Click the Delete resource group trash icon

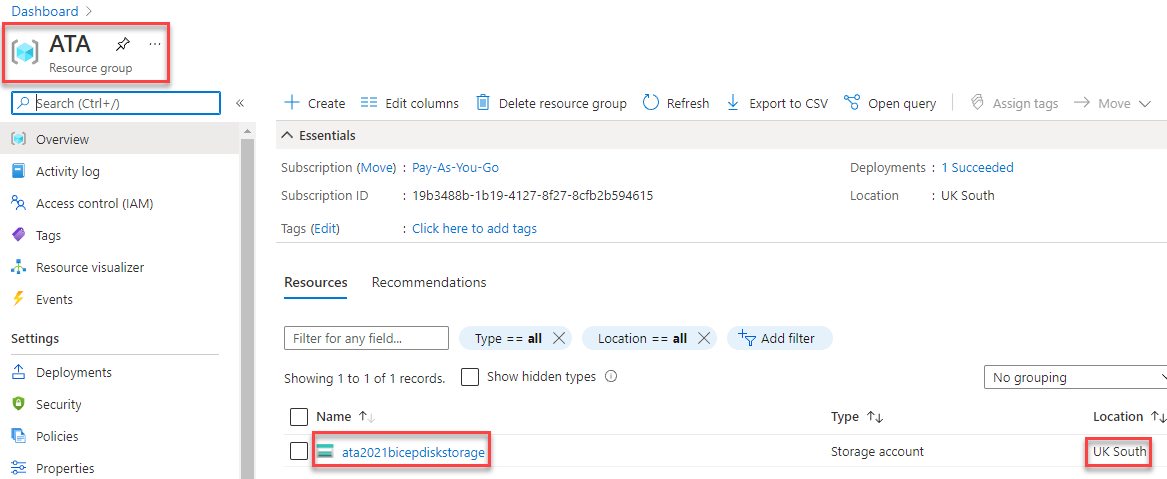click(483, 103)
